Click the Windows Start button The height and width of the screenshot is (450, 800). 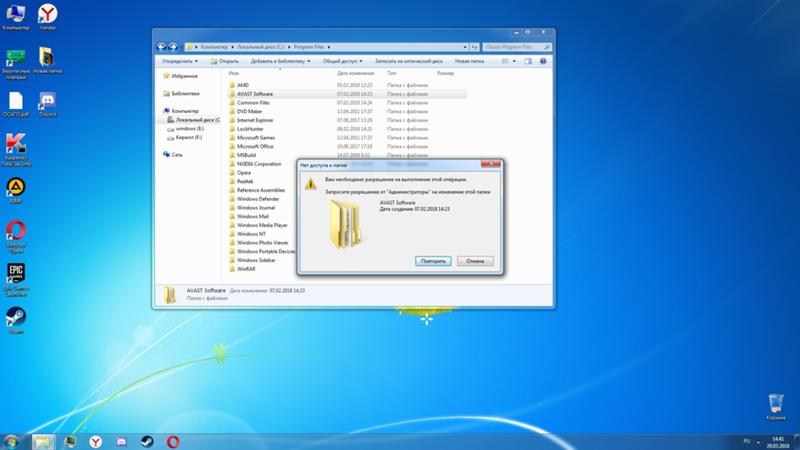[x=11, y=440]
